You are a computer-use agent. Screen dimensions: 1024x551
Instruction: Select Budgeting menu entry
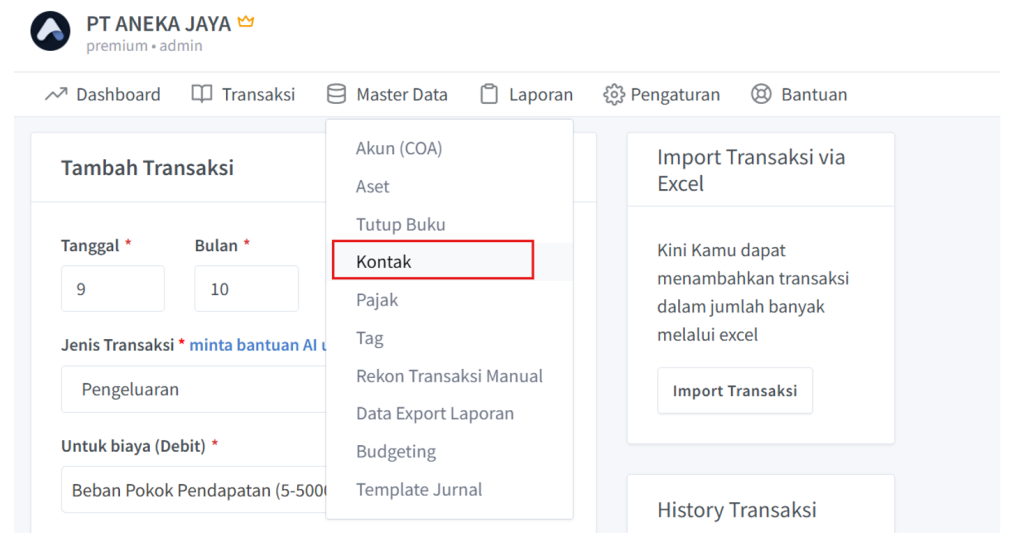click(396, 451)
